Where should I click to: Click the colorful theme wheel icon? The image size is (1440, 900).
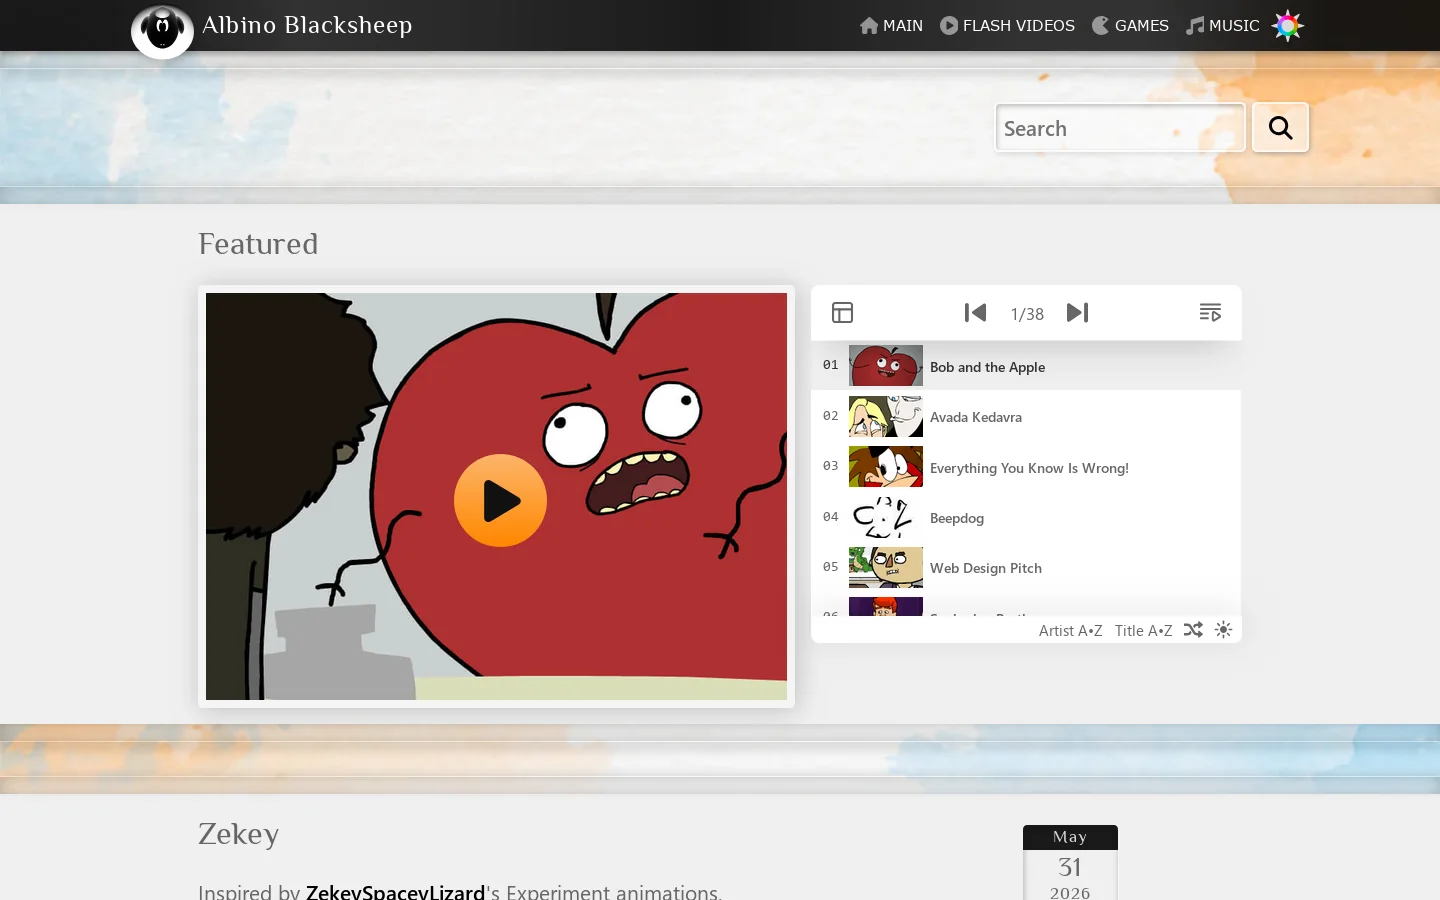(x=1288, y=26)
